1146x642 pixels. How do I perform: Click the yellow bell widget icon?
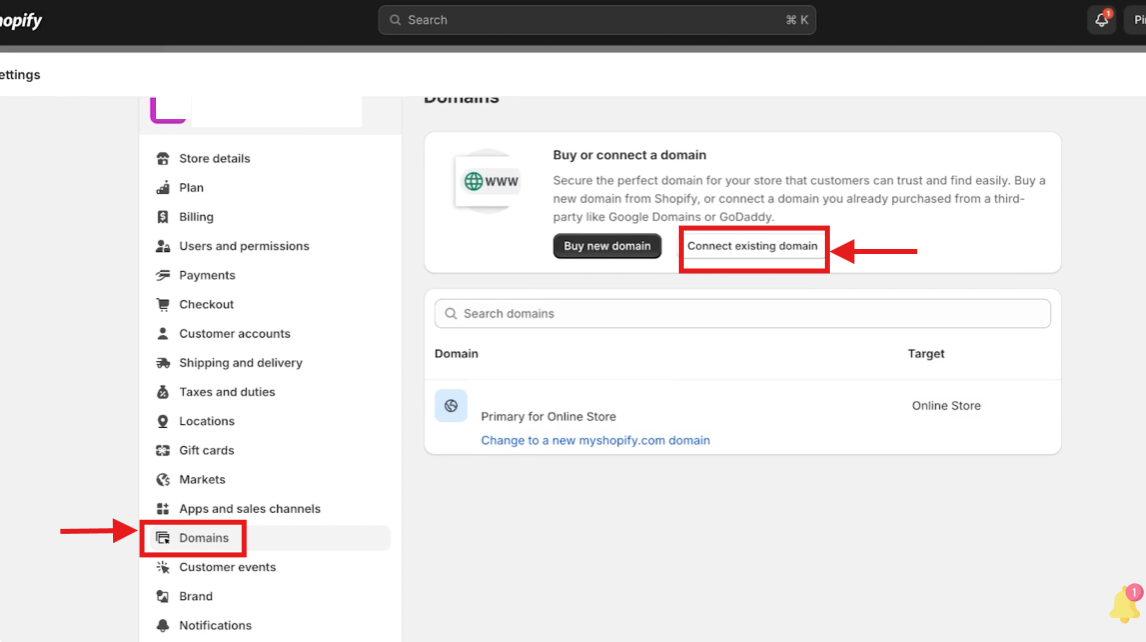point(1124,605)
